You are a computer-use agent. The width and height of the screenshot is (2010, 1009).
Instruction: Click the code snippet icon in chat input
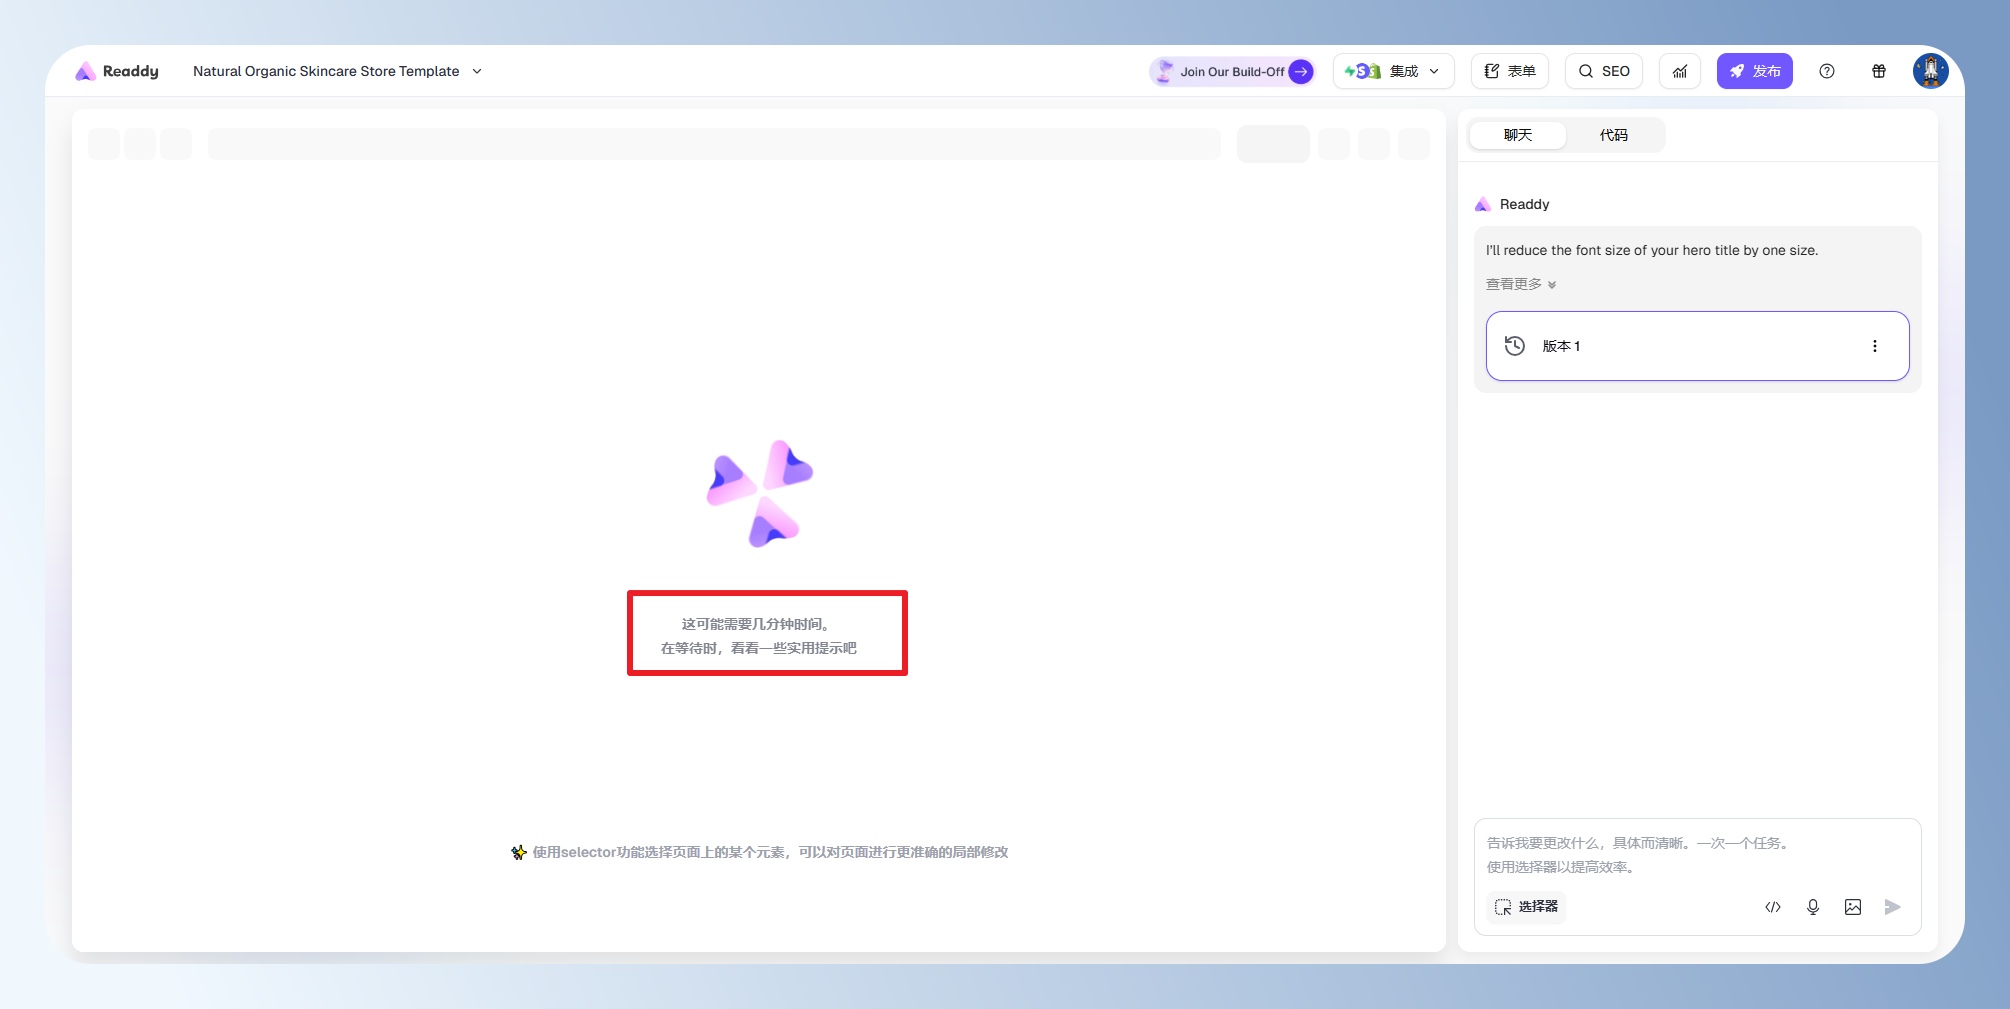pyautogui.click(x=1772, y=907)
